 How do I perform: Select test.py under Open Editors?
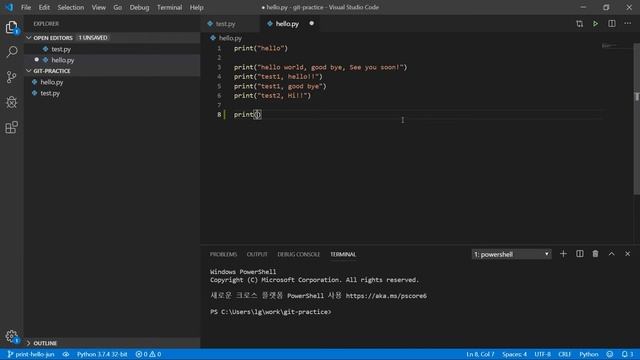click(x=112, y=49)
